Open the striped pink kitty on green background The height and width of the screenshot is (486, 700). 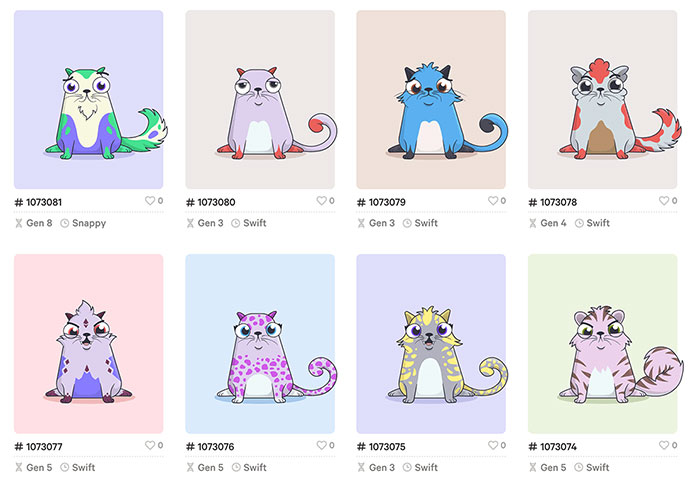point(602,344)
